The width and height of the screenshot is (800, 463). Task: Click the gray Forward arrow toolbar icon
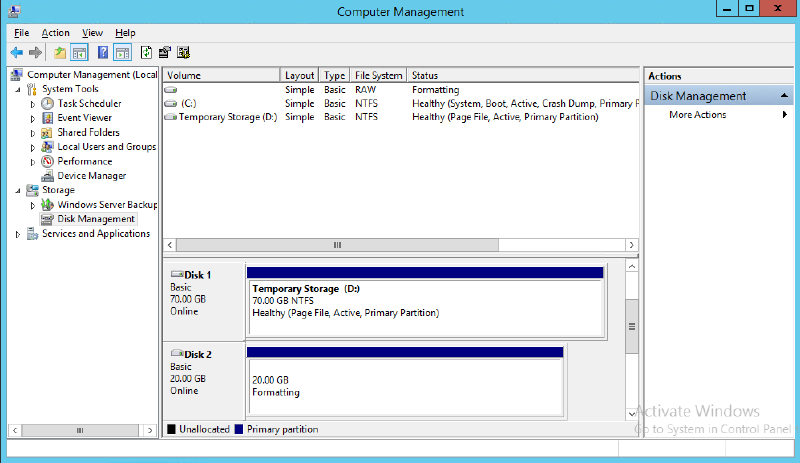[35, 52]
